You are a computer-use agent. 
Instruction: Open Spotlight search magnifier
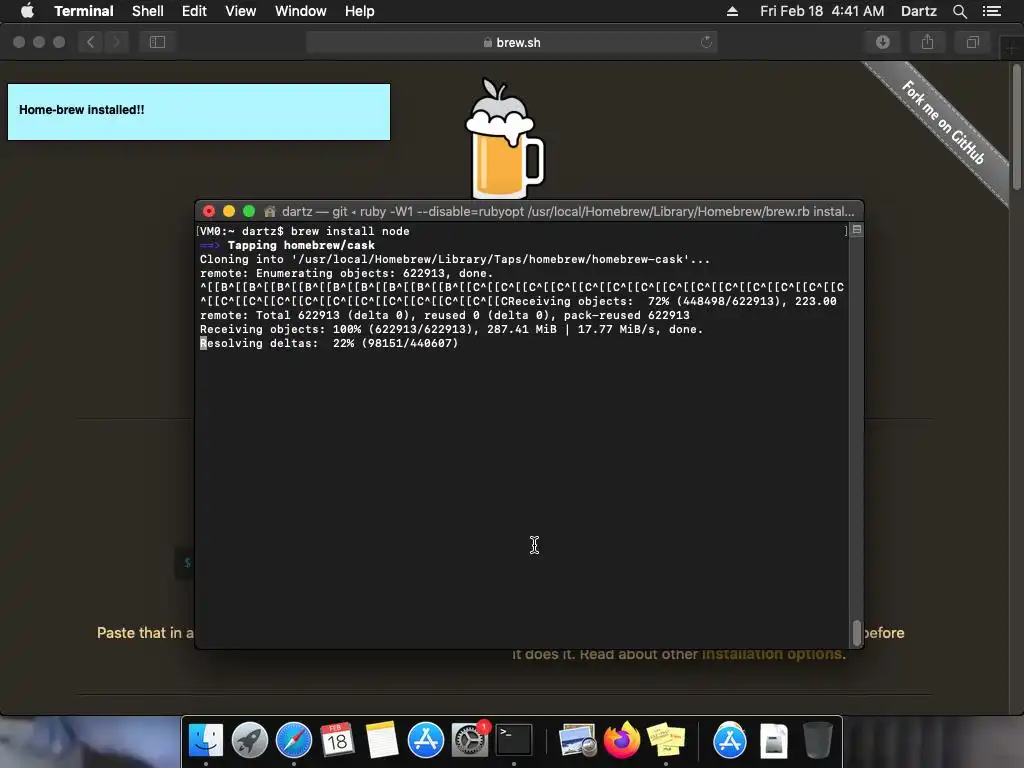(959, 11)
